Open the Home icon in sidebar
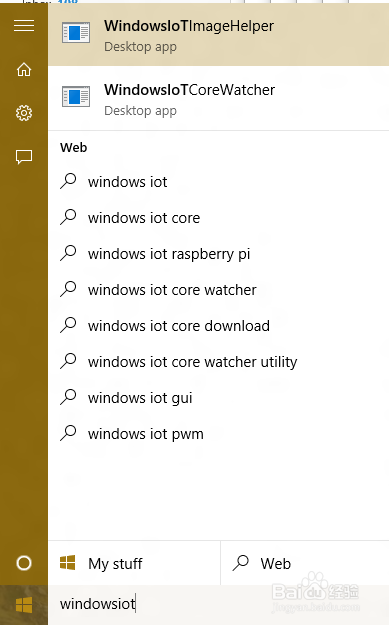Image resolution: width=389 pixels, height=625 pixels. click(x=24, y=69)
